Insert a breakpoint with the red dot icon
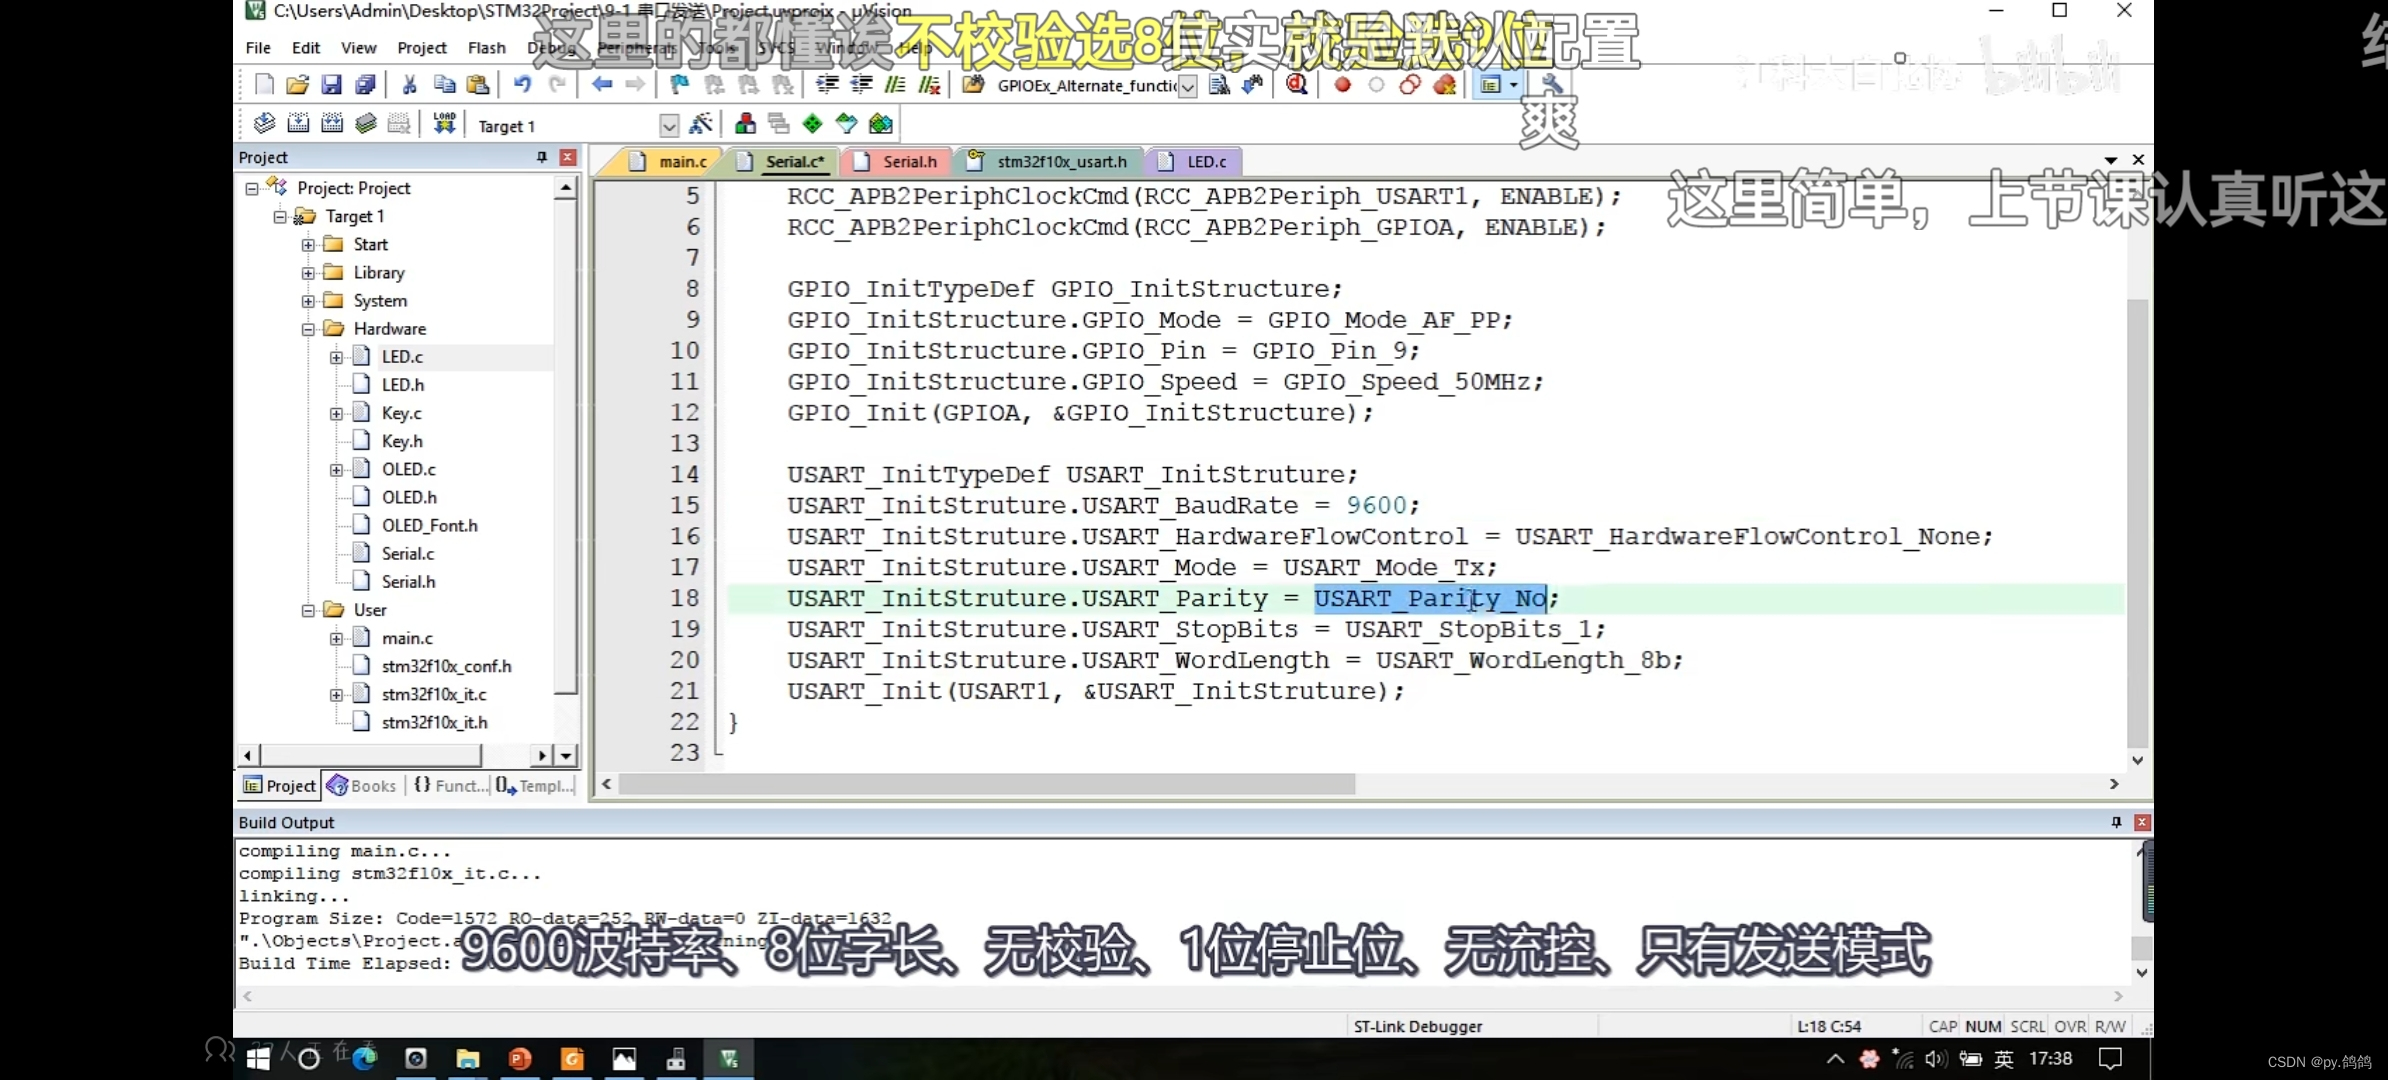Image resolution: width=2388 pixels, height=1080 pixels. click(1343, 85)
